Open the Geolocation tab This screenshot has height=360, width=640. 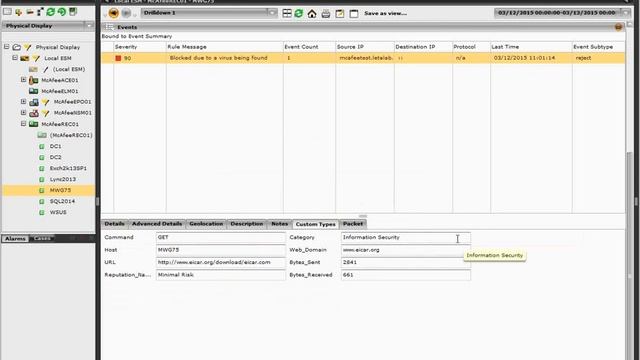[206, 224]
